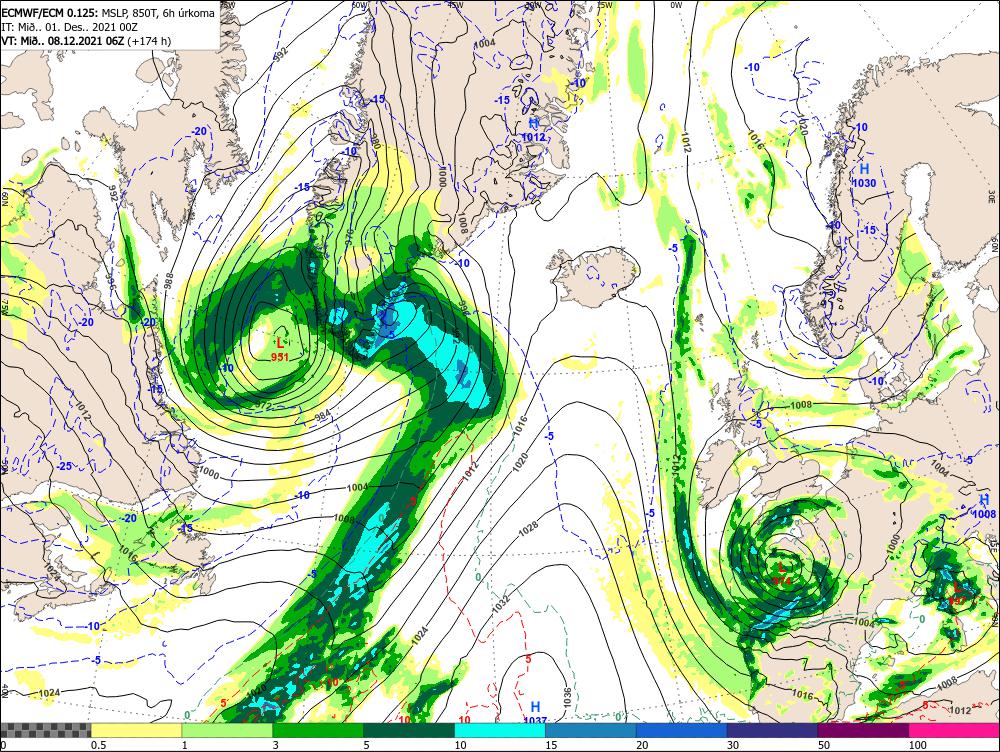Viewport: 1000px width, 752px height.
Task: Click the '988' isobar label
Action: click(168, 282)
